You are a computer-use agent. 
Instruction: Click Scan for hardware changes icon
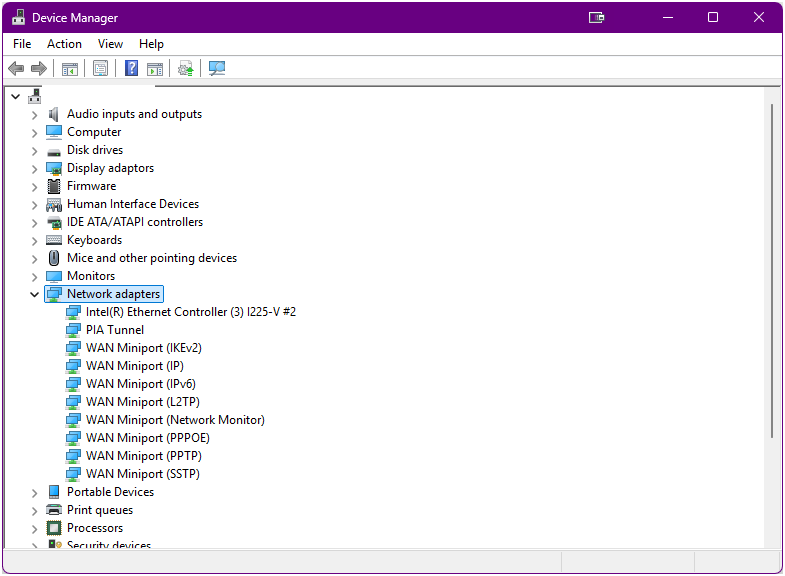pyautogui.click(x=217, y=69)
